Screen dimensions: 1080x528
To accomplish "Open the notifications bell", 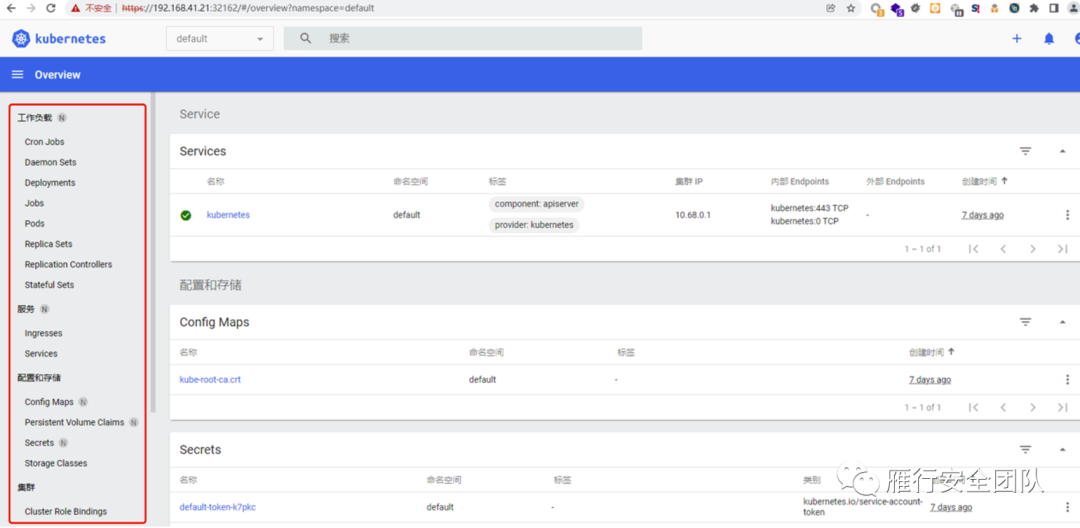I will [x=1049, y=39].
